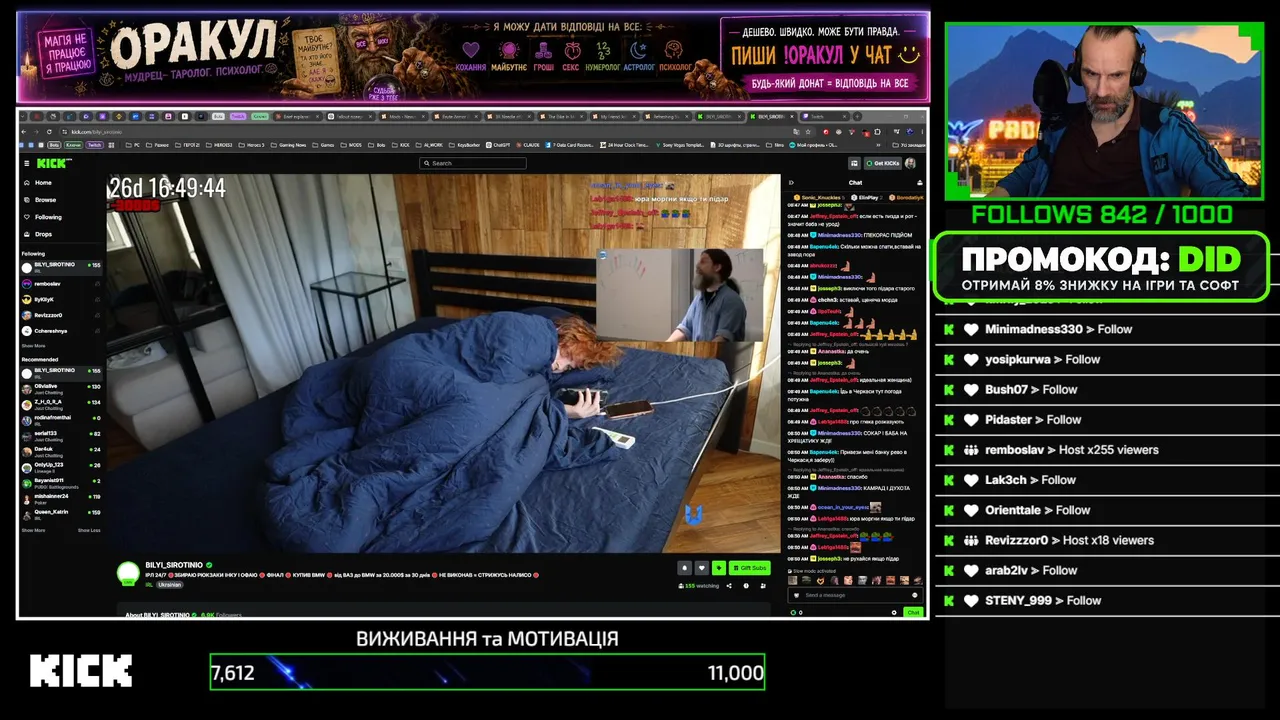Screen dimensions: 1280x720
Task: Click 'STENY_999 > Follow' overlay row
Action: point(1108,601)
